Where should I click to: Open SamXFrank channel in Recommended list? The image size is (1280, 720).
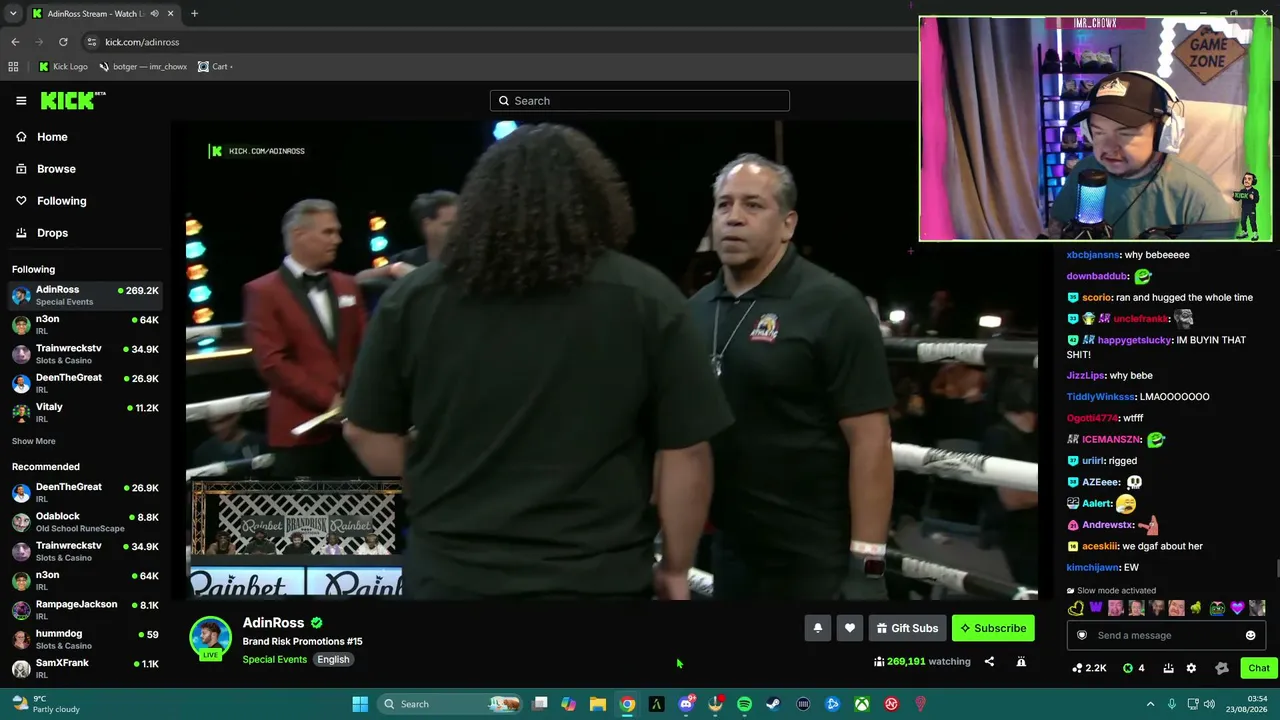pos(85,668)
